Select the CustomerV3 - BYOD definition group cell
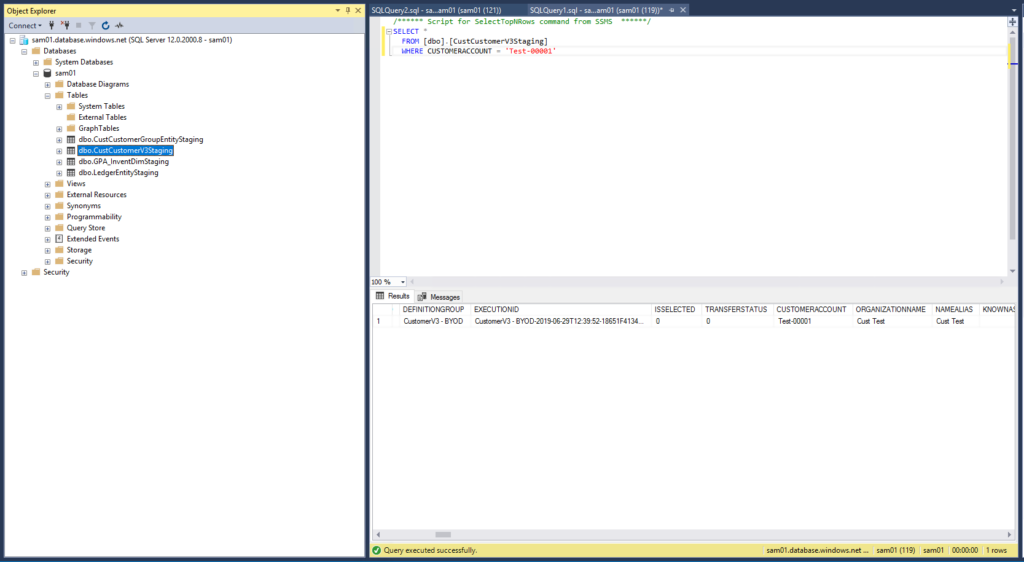The image size is (1024, 562). click(434, 321)
